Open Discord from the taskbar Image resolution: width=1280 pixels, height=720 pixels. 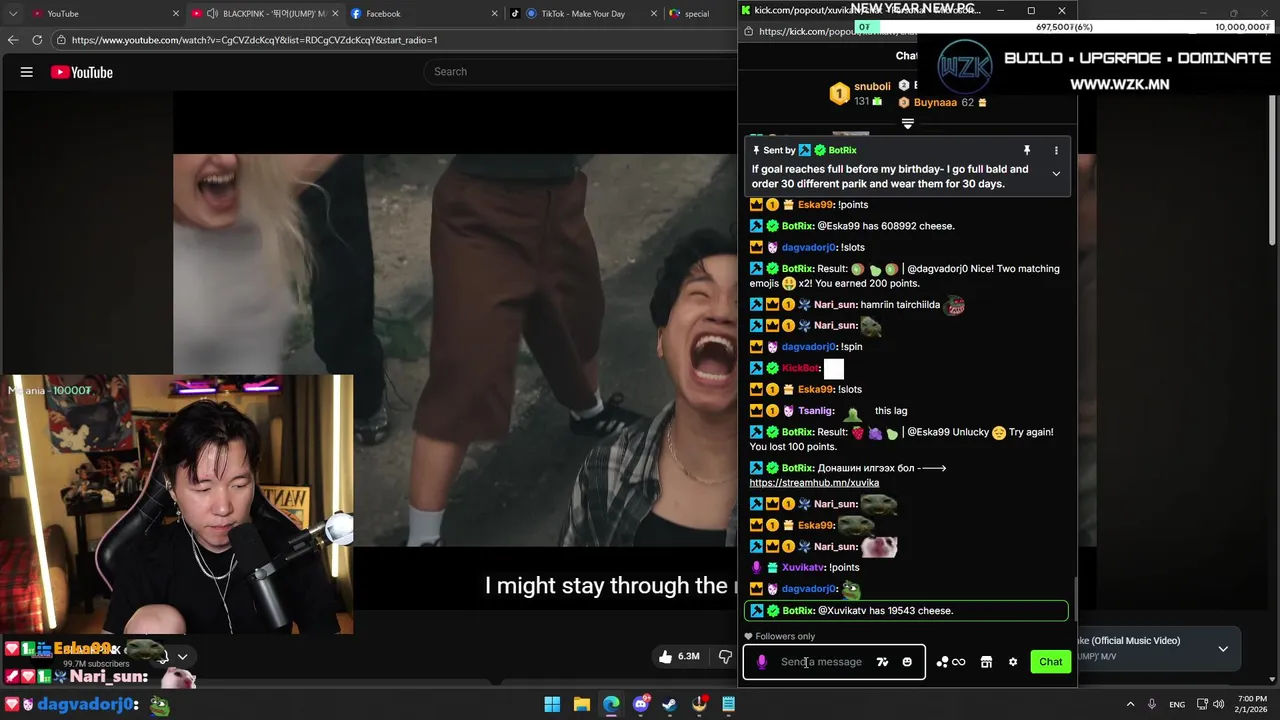(x=641, y=704)
